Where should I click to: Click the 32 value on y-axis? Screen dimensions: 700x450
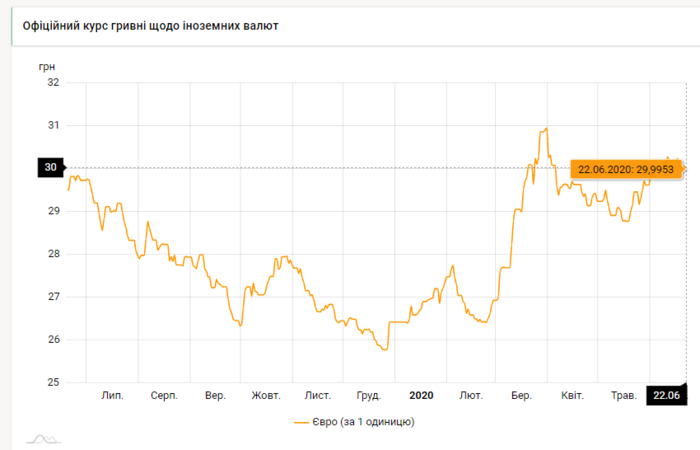pos(53,83)
